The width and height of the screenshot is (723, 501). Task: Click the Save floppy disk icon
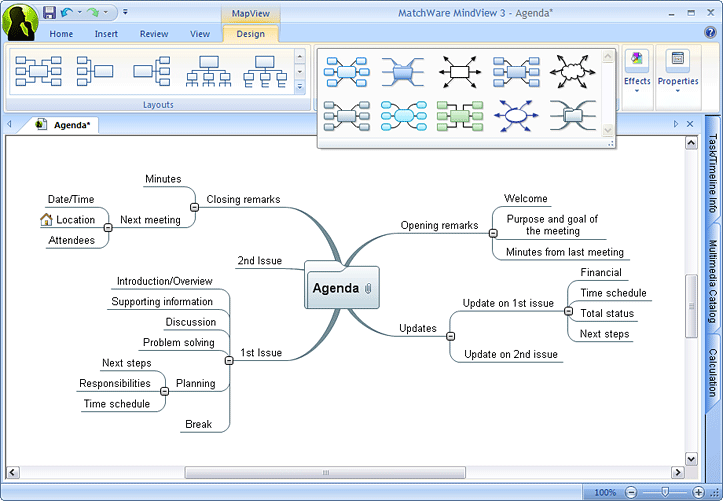click(49, 12)
